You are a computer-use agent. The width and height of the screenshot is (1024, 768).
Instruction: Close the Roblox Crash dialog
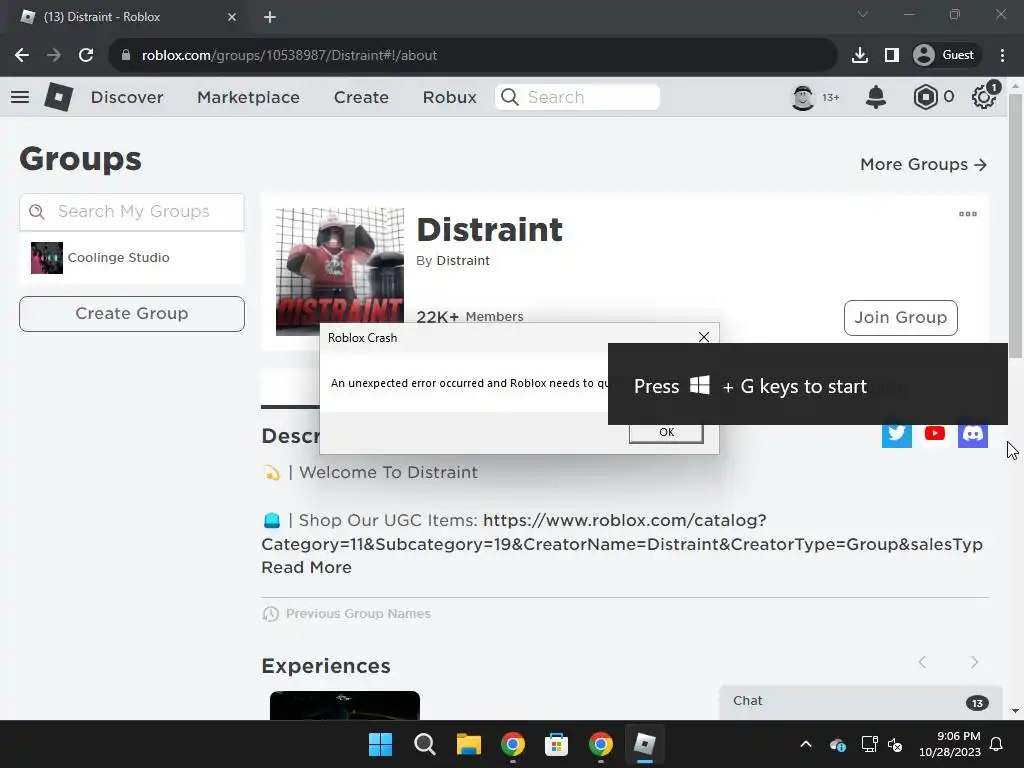(703, 337)
